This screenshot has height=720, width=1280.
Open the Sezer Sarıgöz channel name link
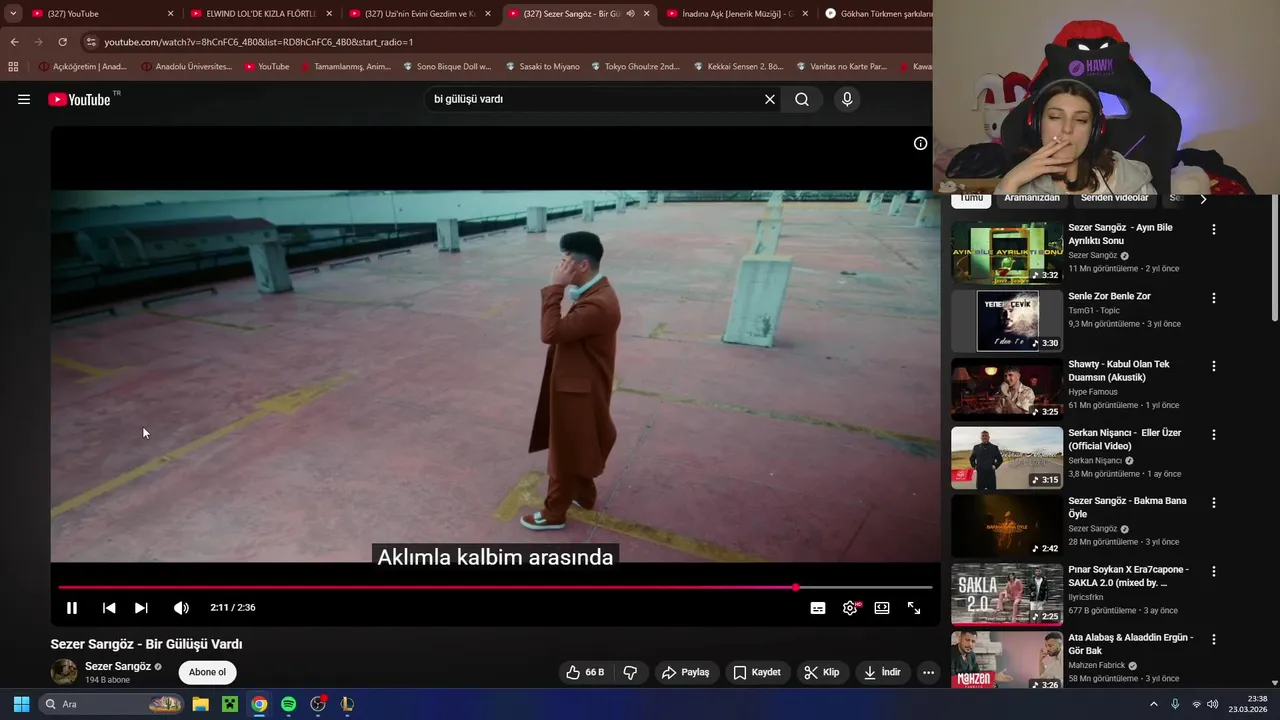point(118,666)
